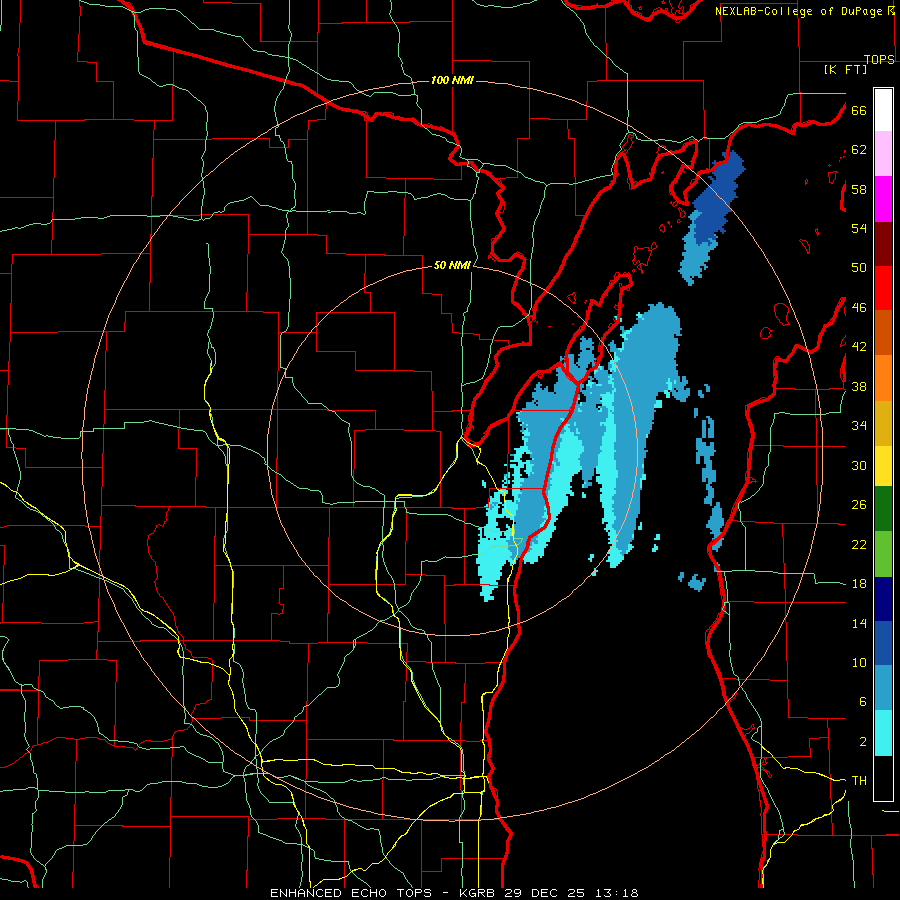Screen dimensions: 900x900
Task: Click the navy 22 kft legend swatch
Action: tap(883, 599)
